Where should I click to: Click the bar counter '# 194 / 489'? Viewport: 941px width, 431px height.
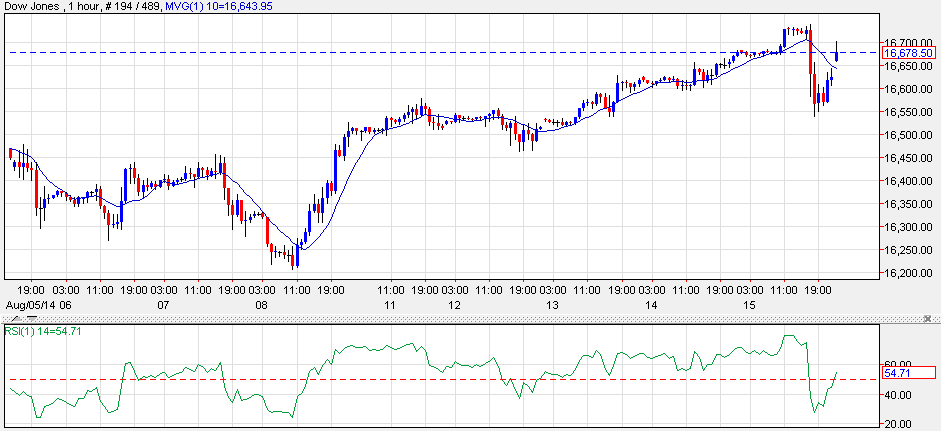137,6
